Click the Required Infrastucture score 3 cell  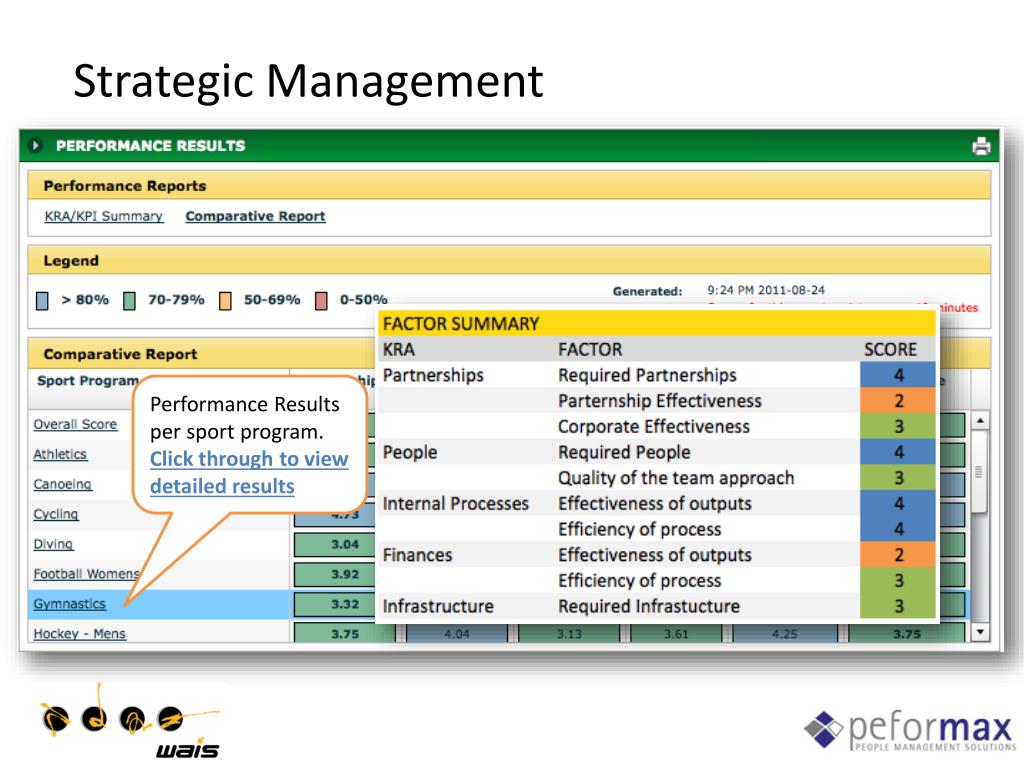(898, 607)
